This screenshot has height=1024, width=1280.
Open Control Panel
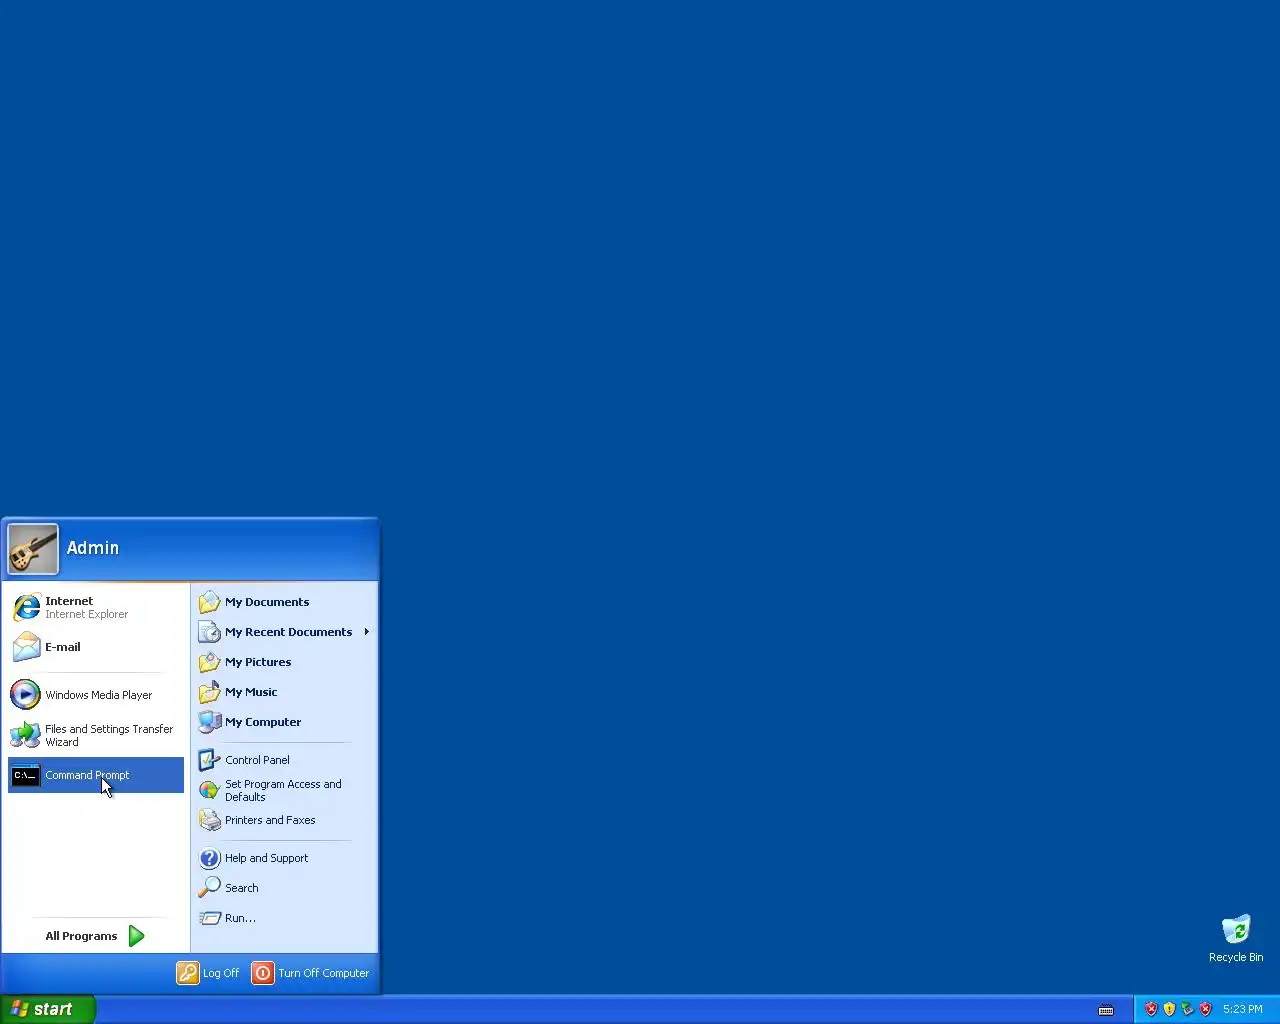click(x=285, y=760)
